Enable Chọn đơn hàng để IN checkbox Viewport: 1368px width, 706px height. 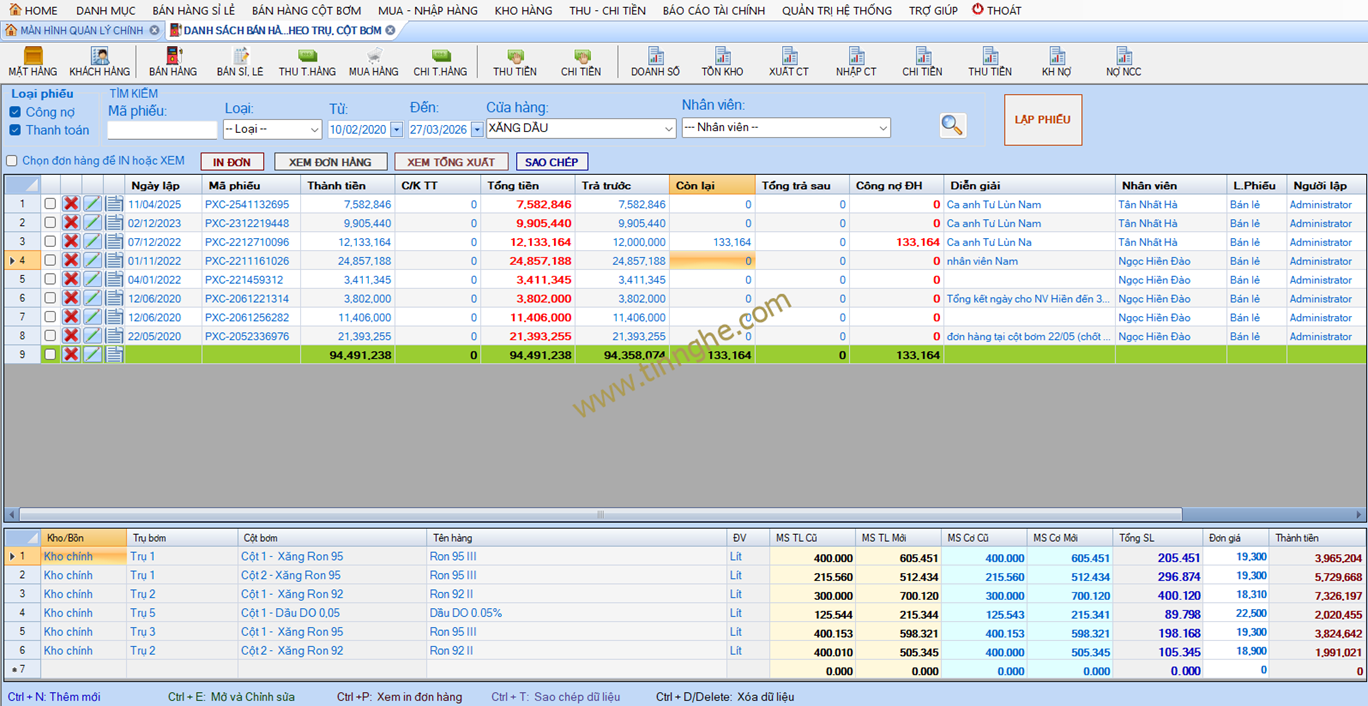12,161
